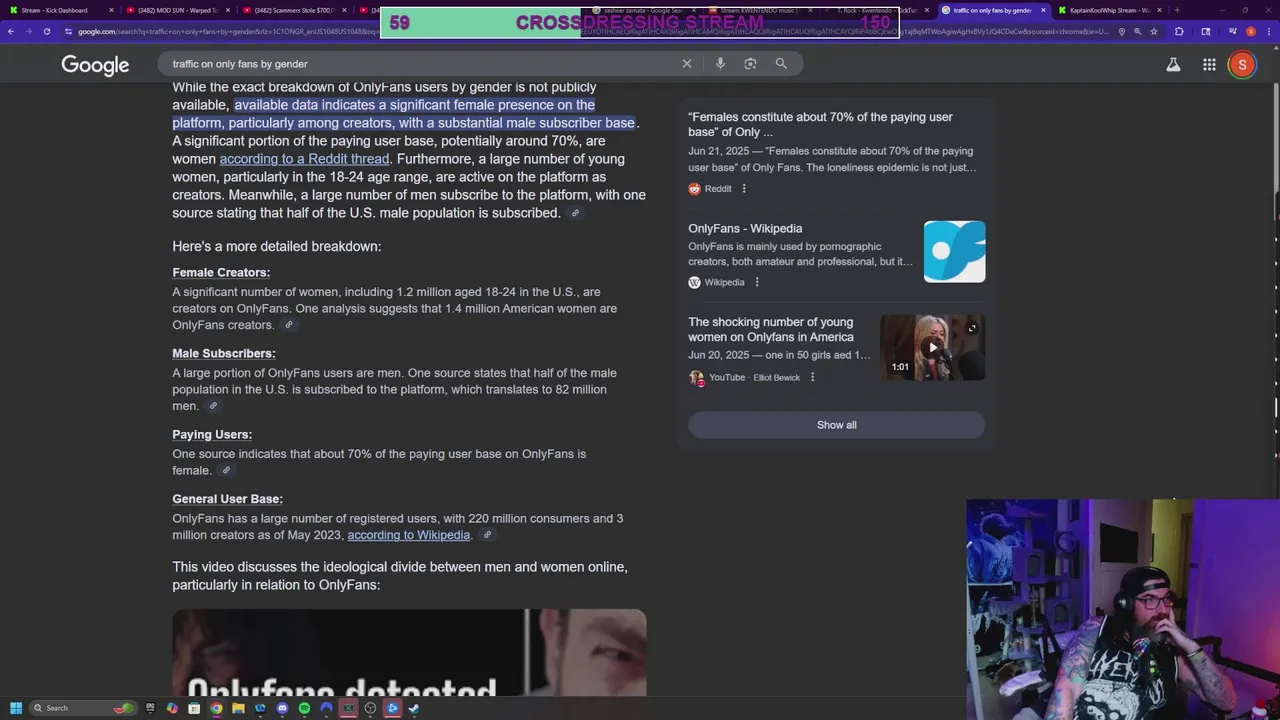Open Spotify from the taskbar

(x=304, y=708)
